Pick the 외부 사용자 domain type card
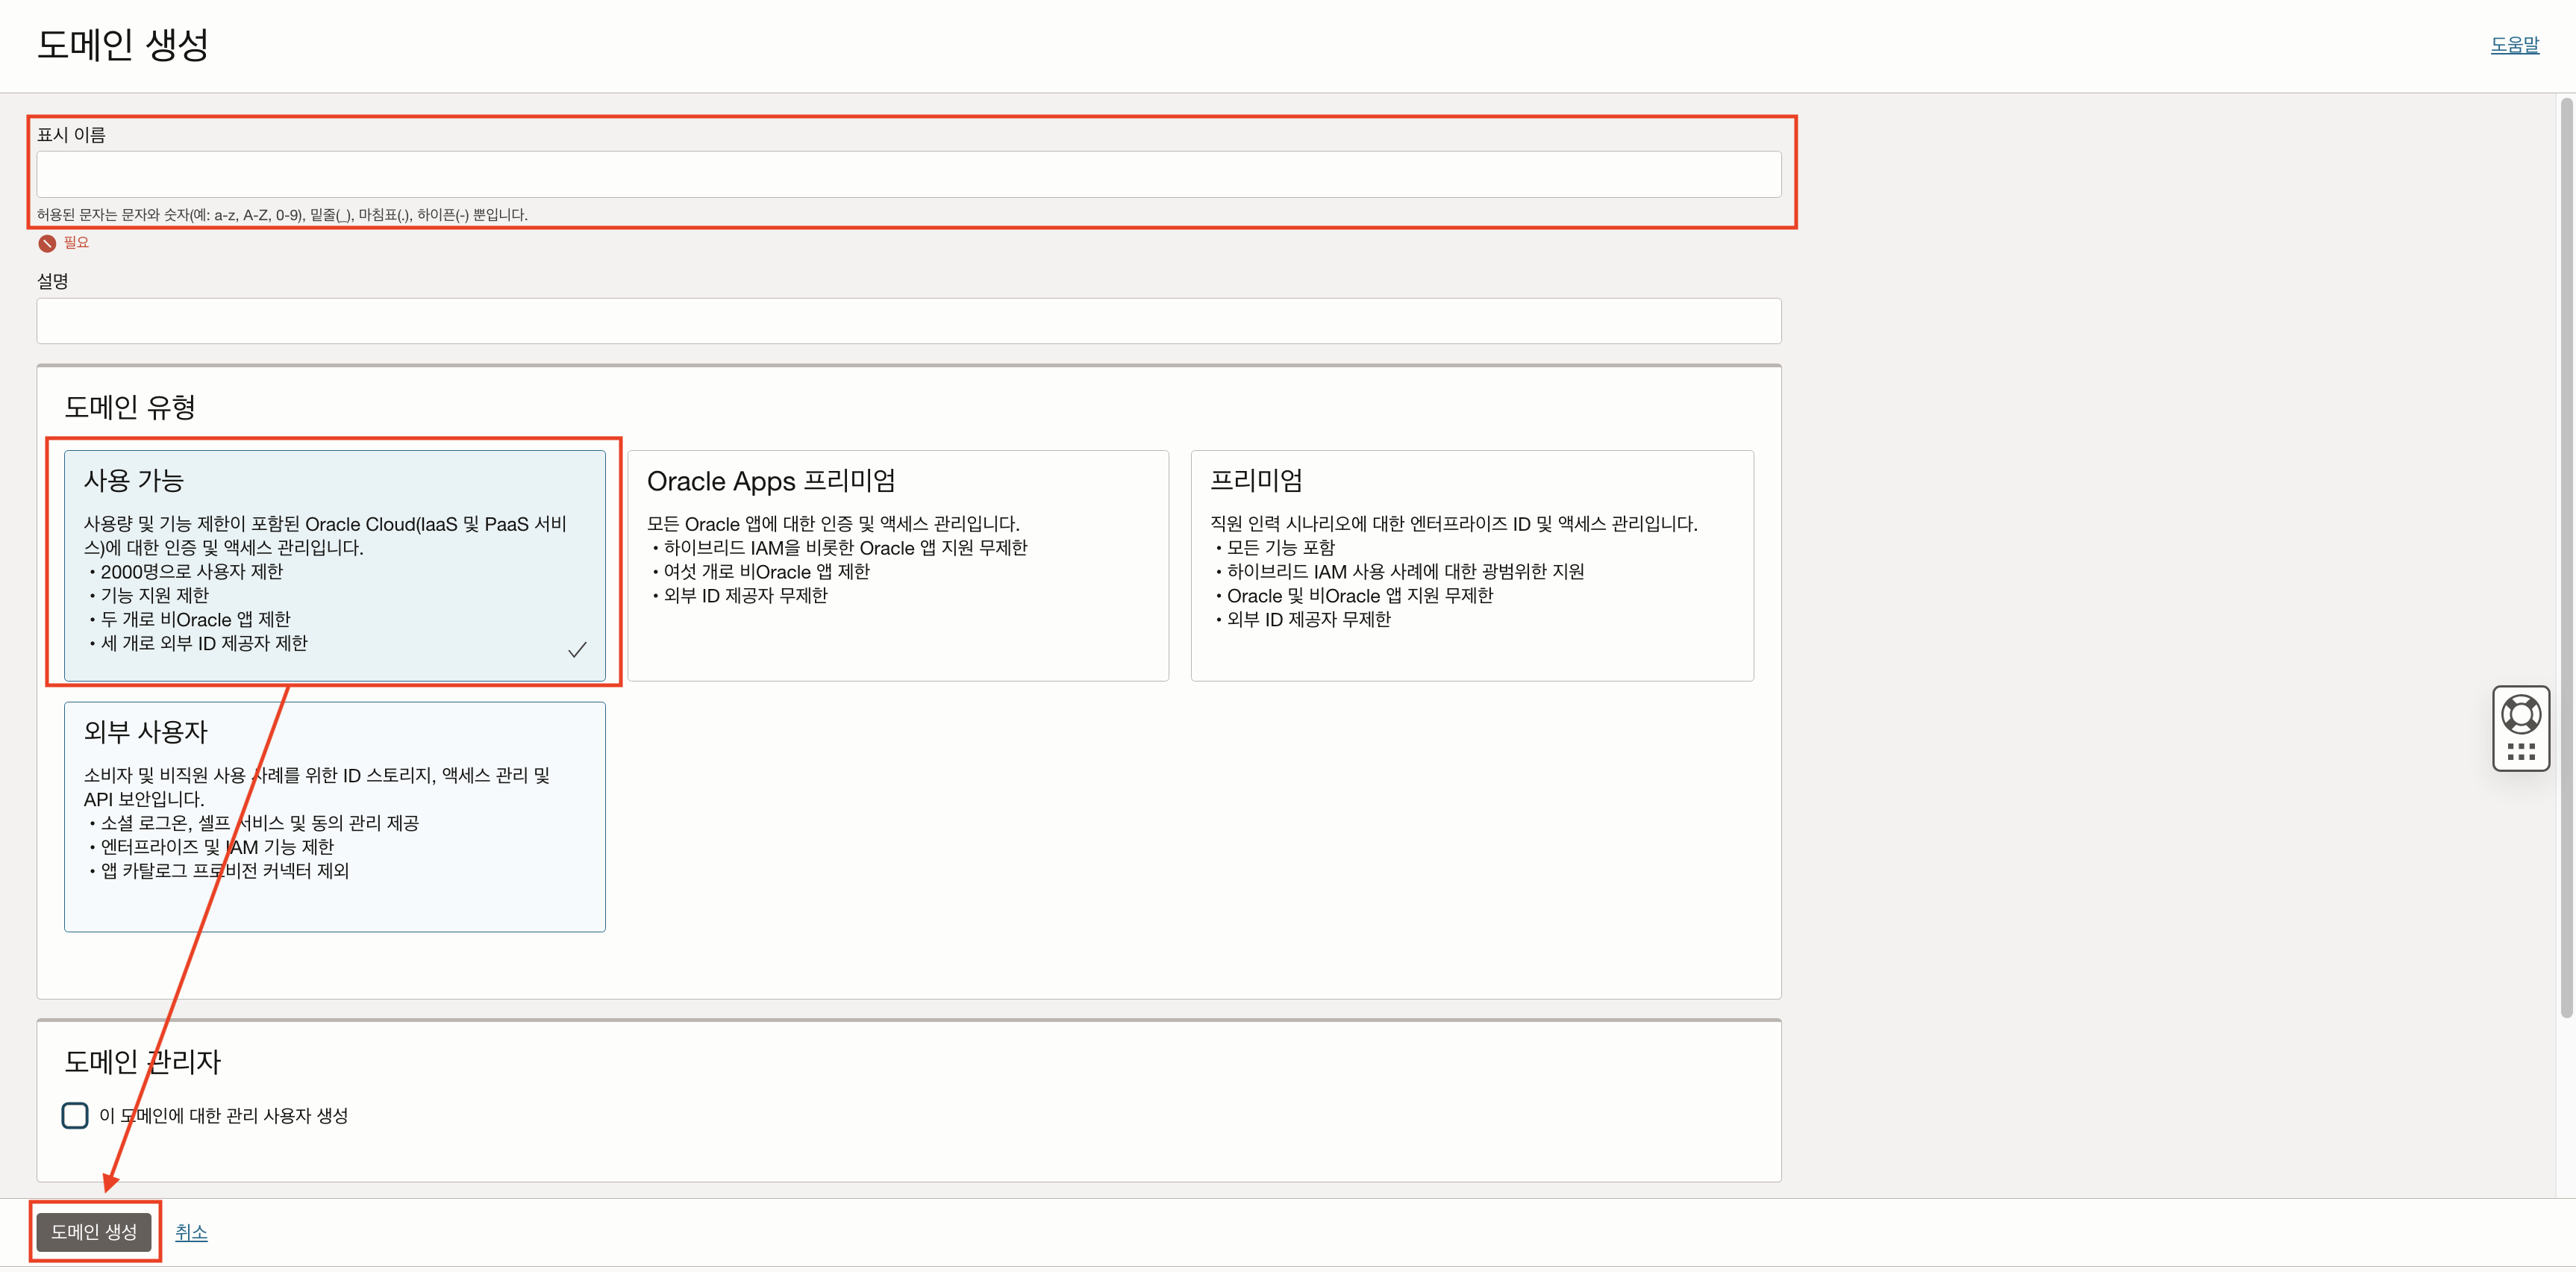 (x=334, y=816)
